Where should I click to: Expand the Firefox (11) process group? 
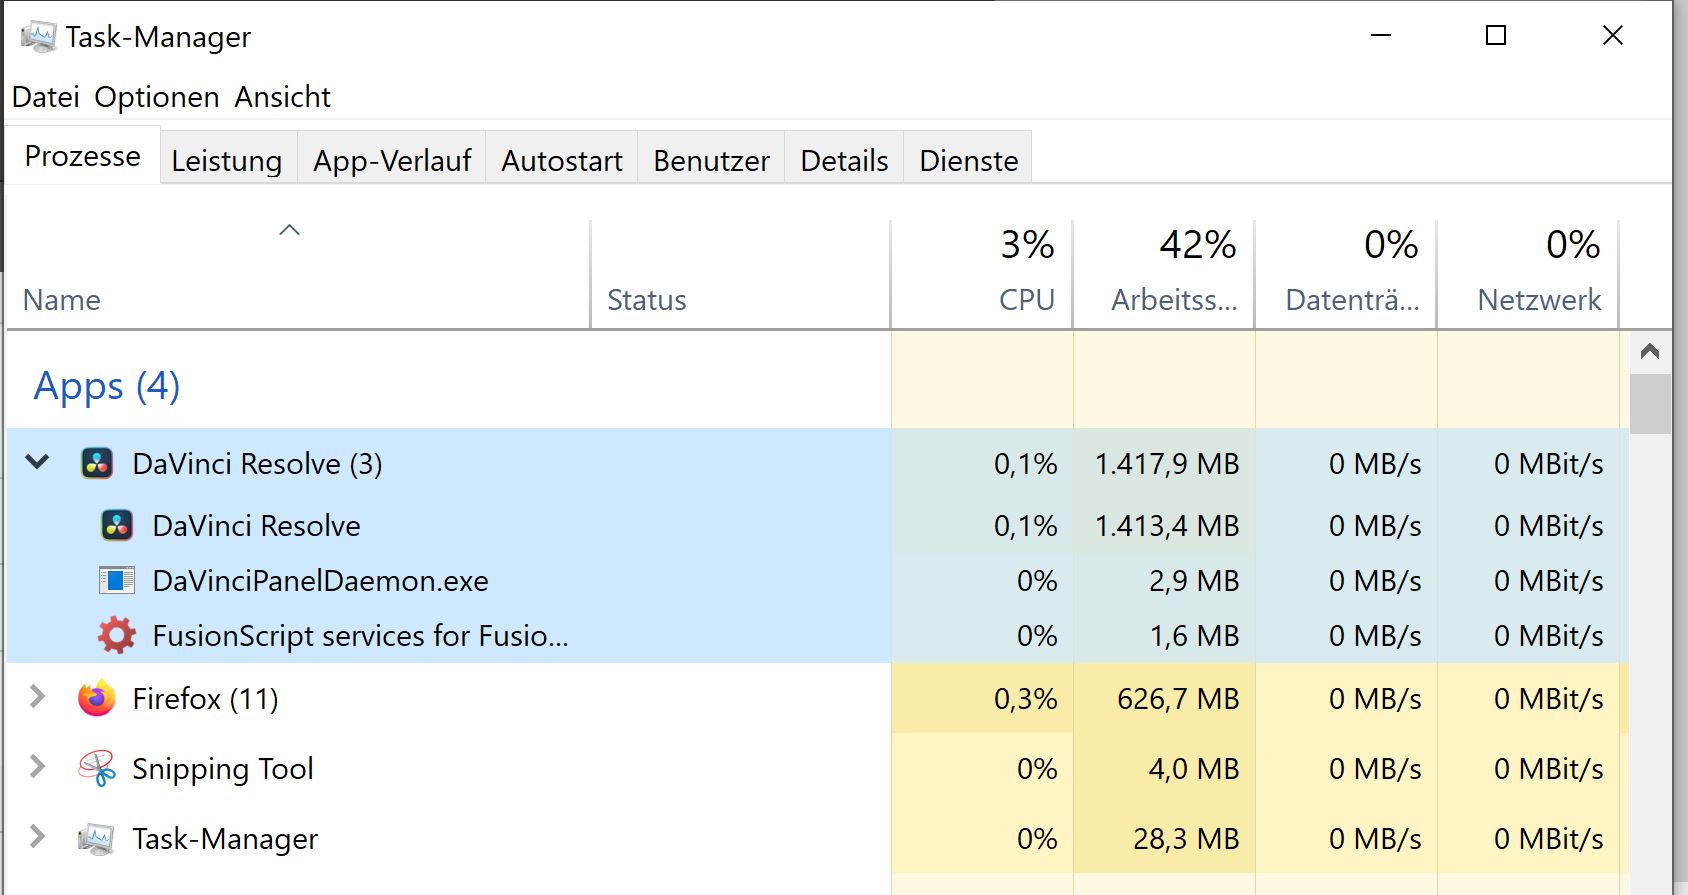click(x=38, y=697)
